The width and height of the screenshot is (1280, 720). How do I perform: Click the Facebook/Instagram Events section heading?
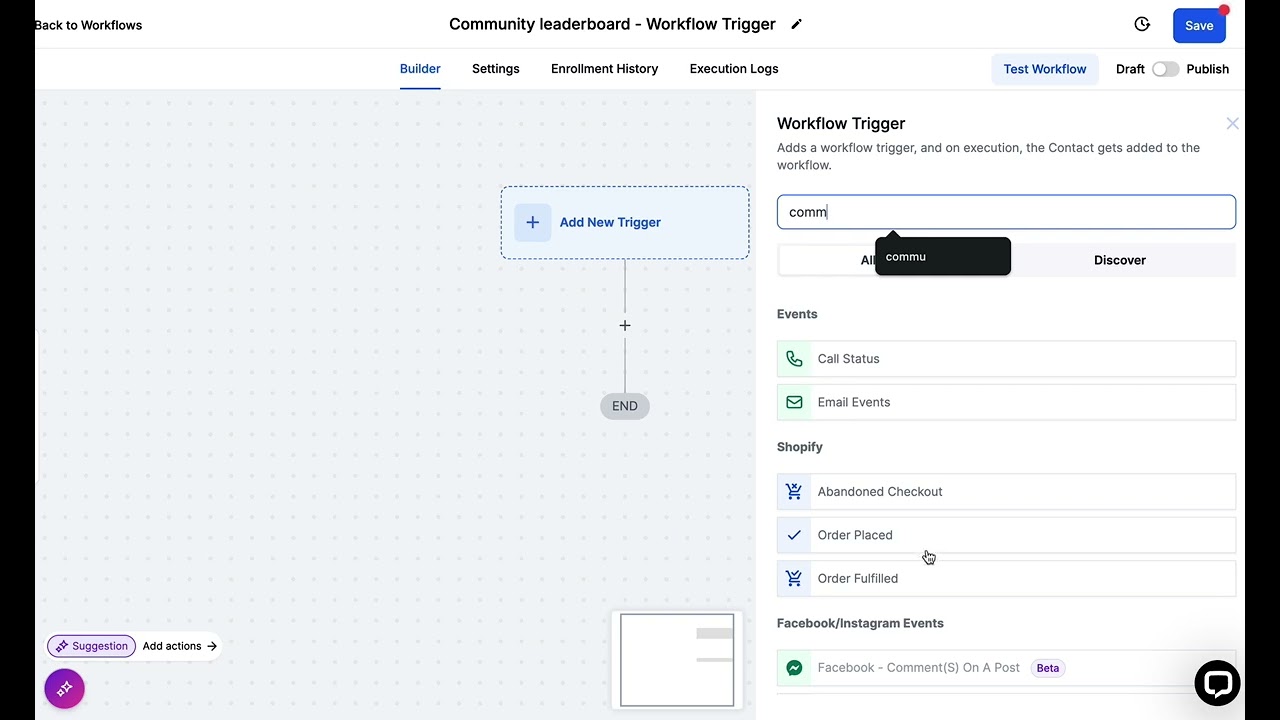point(860,623)
